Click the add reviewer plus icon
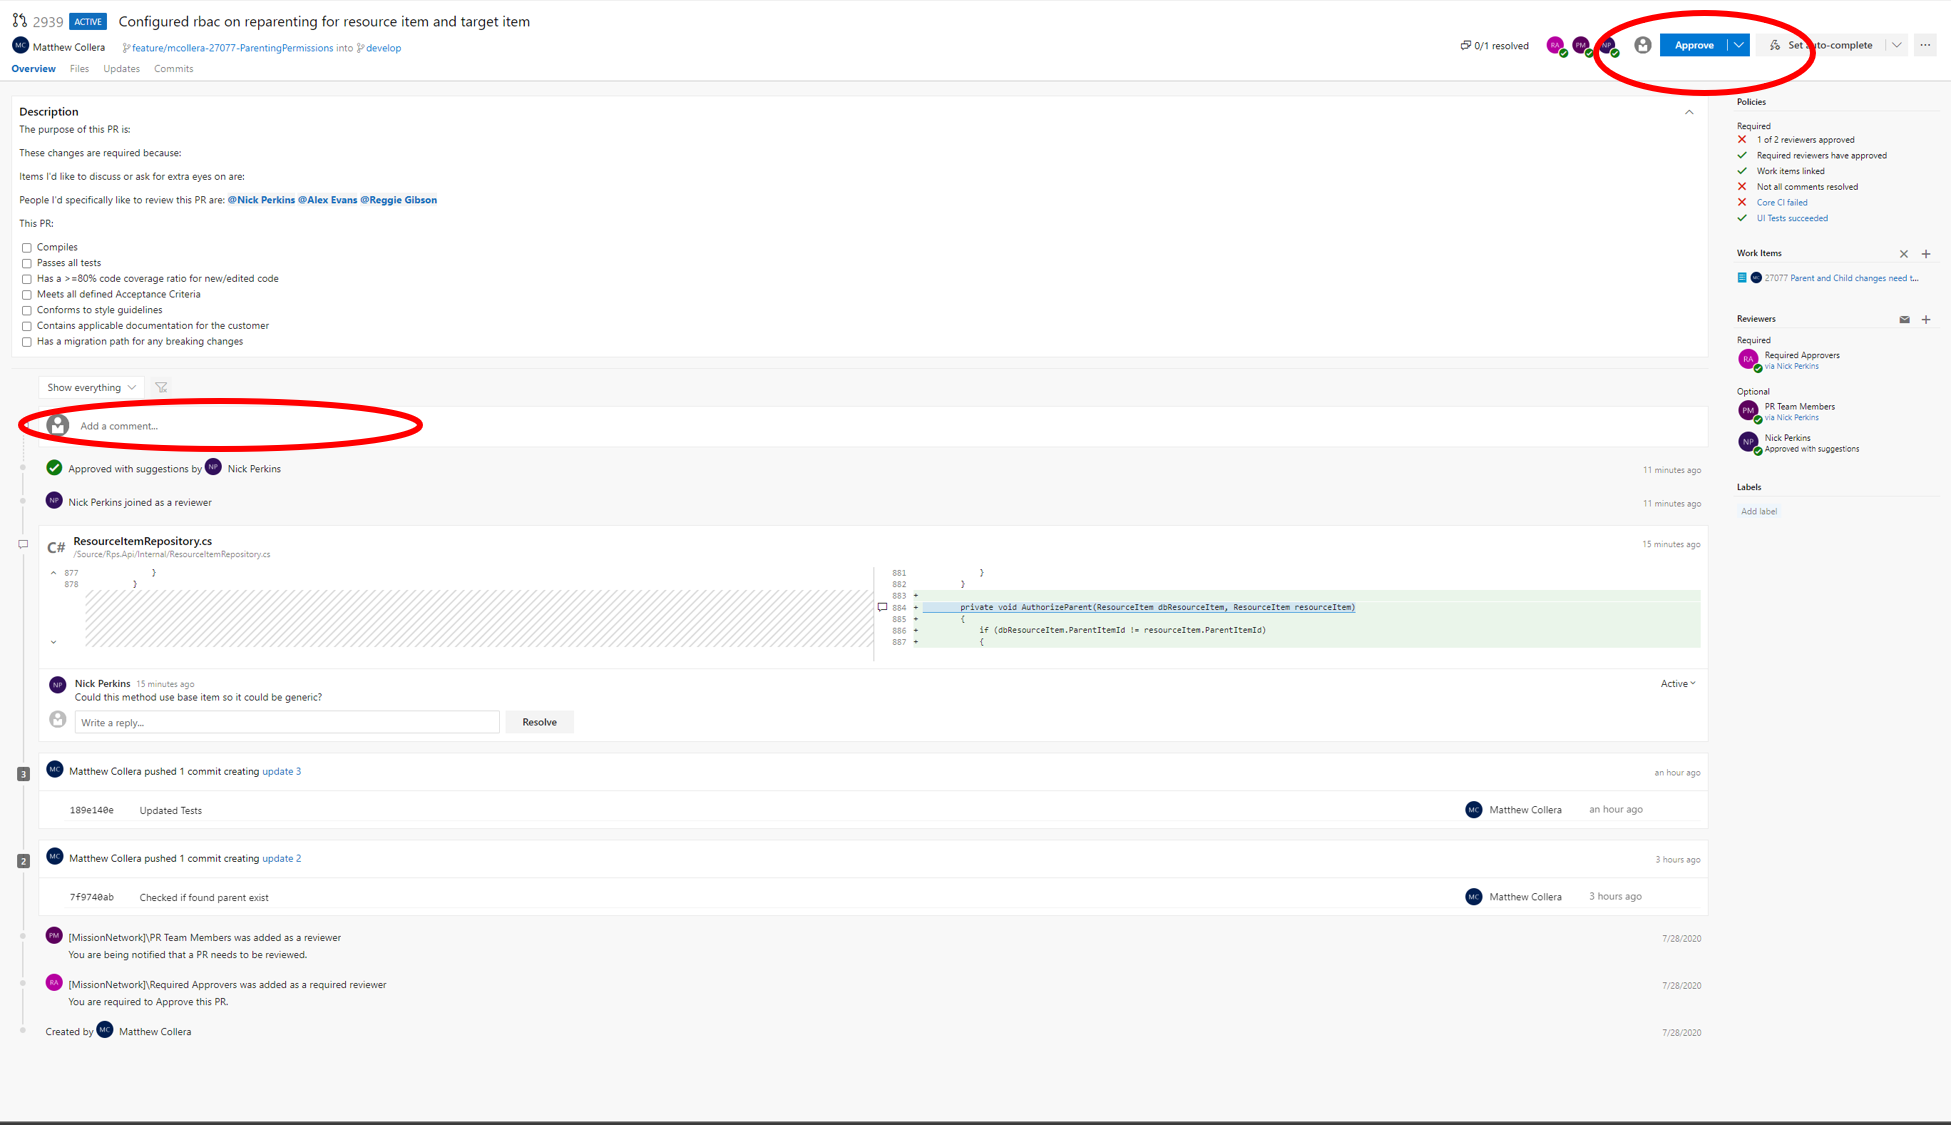 (1926, 319)
